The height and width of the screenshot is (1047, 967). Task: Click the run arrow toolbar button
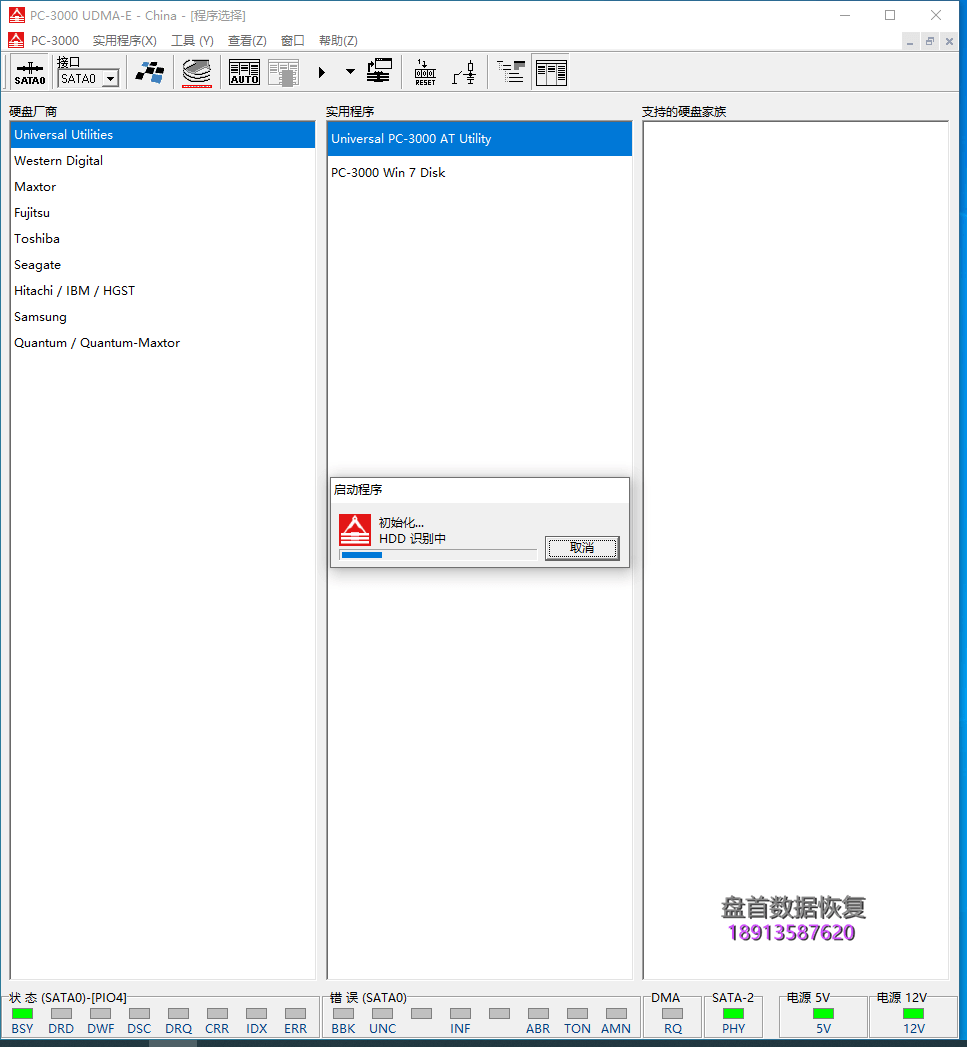(x=322, y=72)
